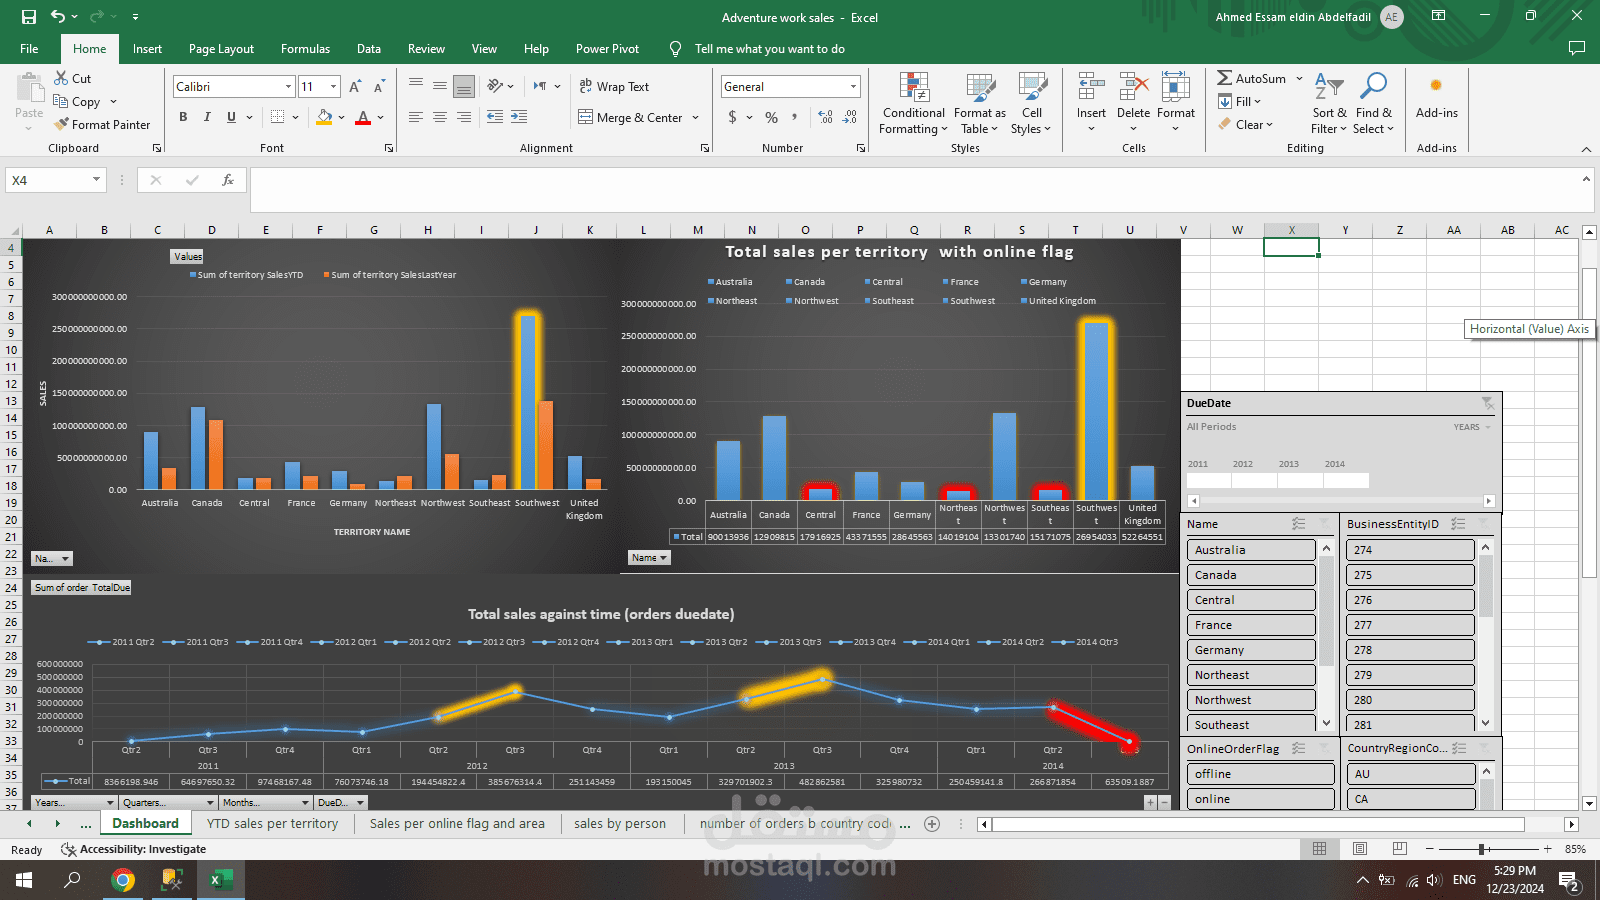Expand the Merge & Center options arrow

click(696, 118)
